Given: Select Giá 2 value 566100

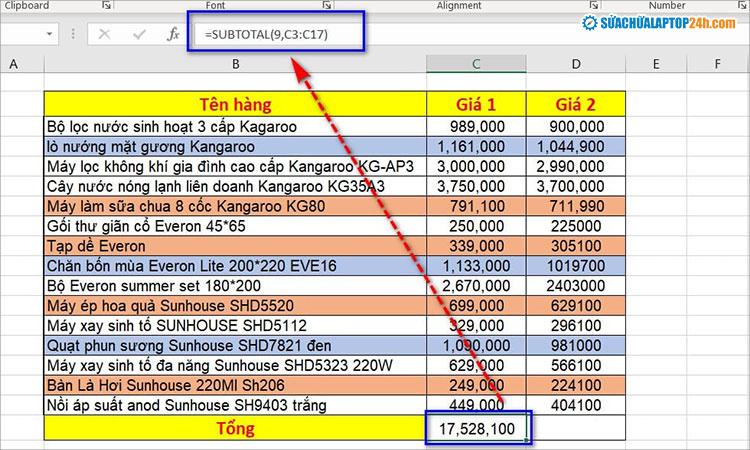Looking at the screenshot, I should [x=576, y=365].
